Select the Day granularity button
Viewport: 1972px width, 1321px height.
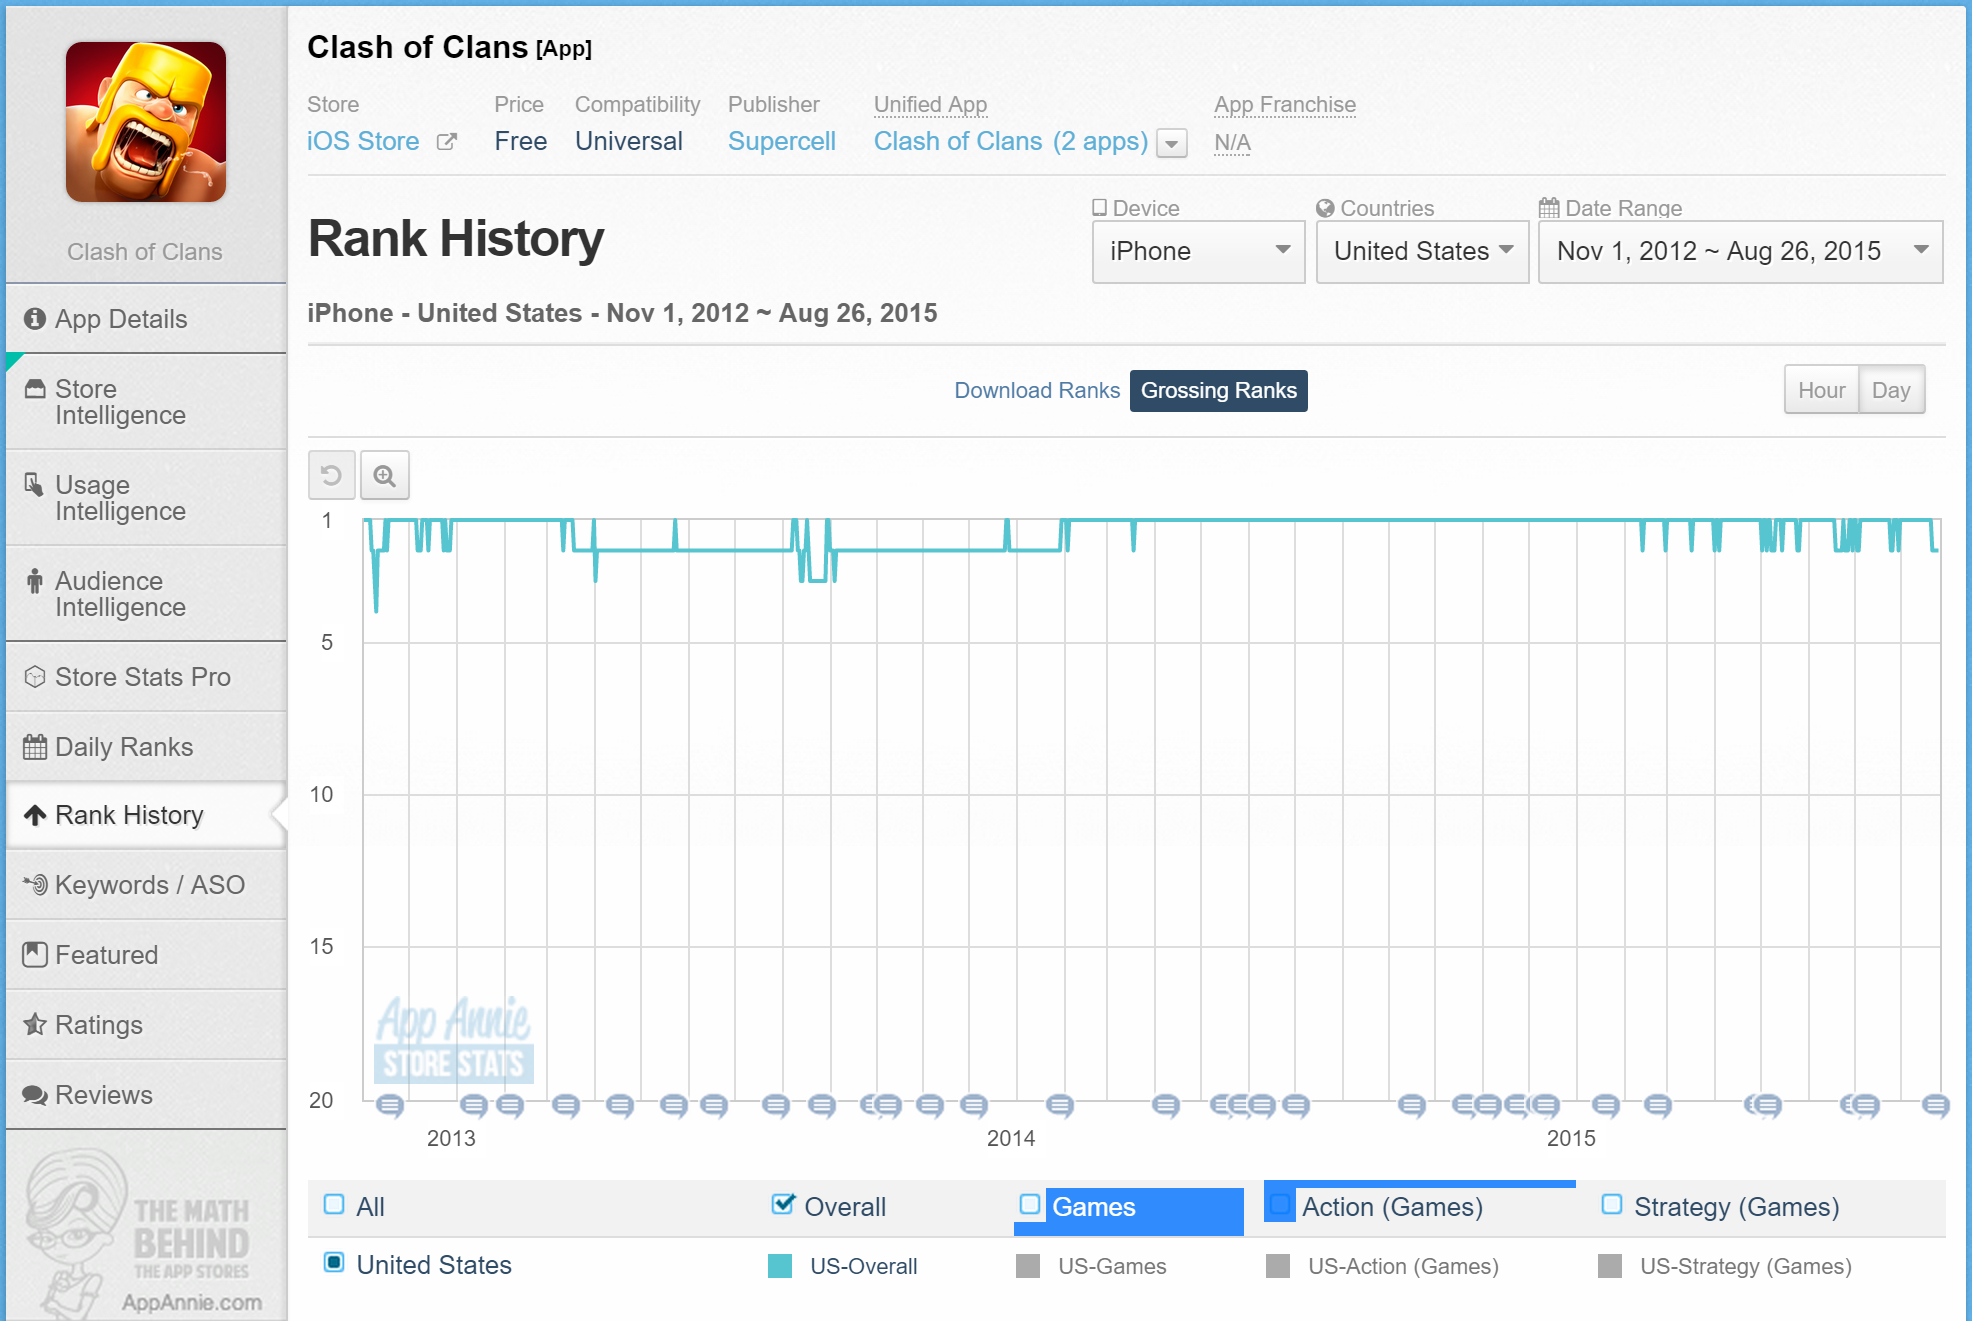tap(1892, 390)
